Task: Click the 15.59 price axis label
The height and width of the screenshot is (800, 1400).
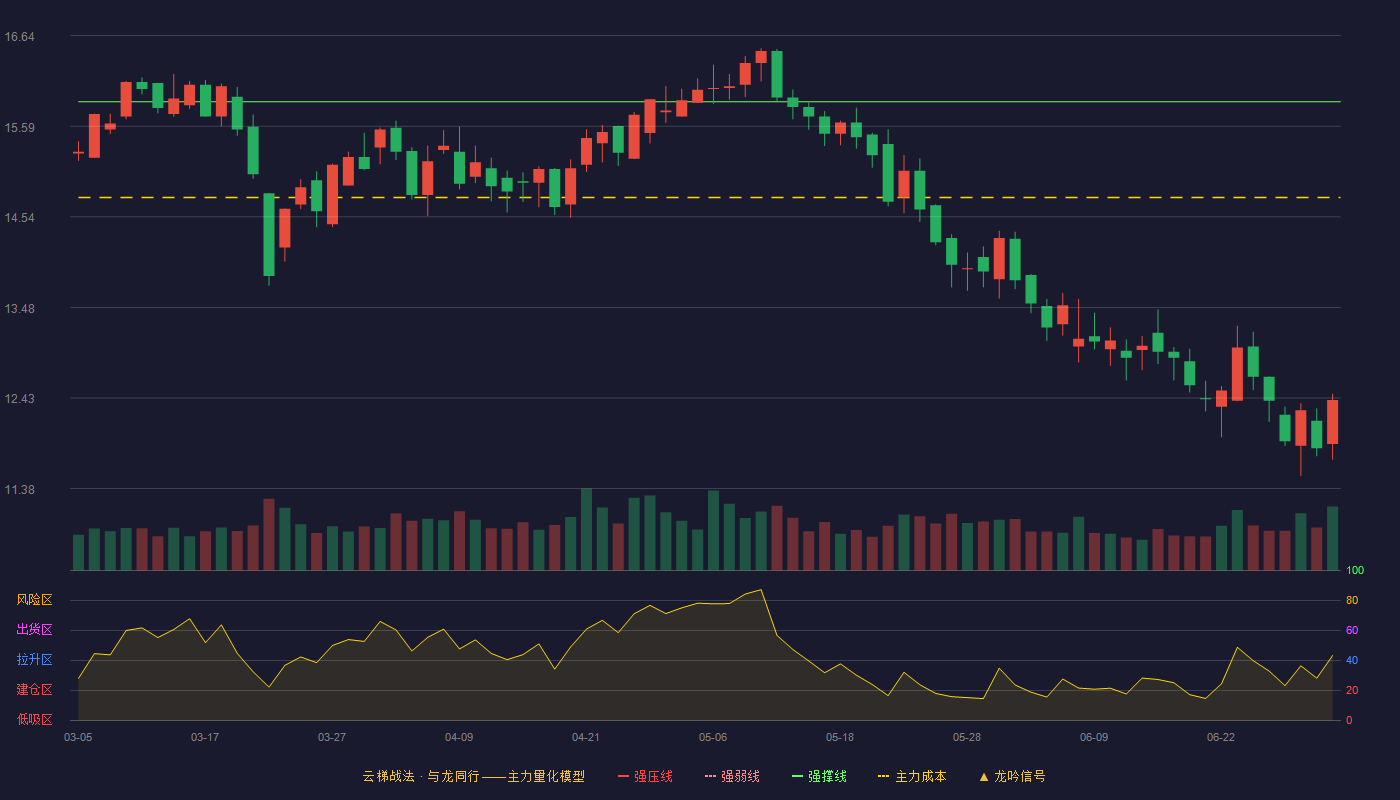Action: [x=20, y=128]
